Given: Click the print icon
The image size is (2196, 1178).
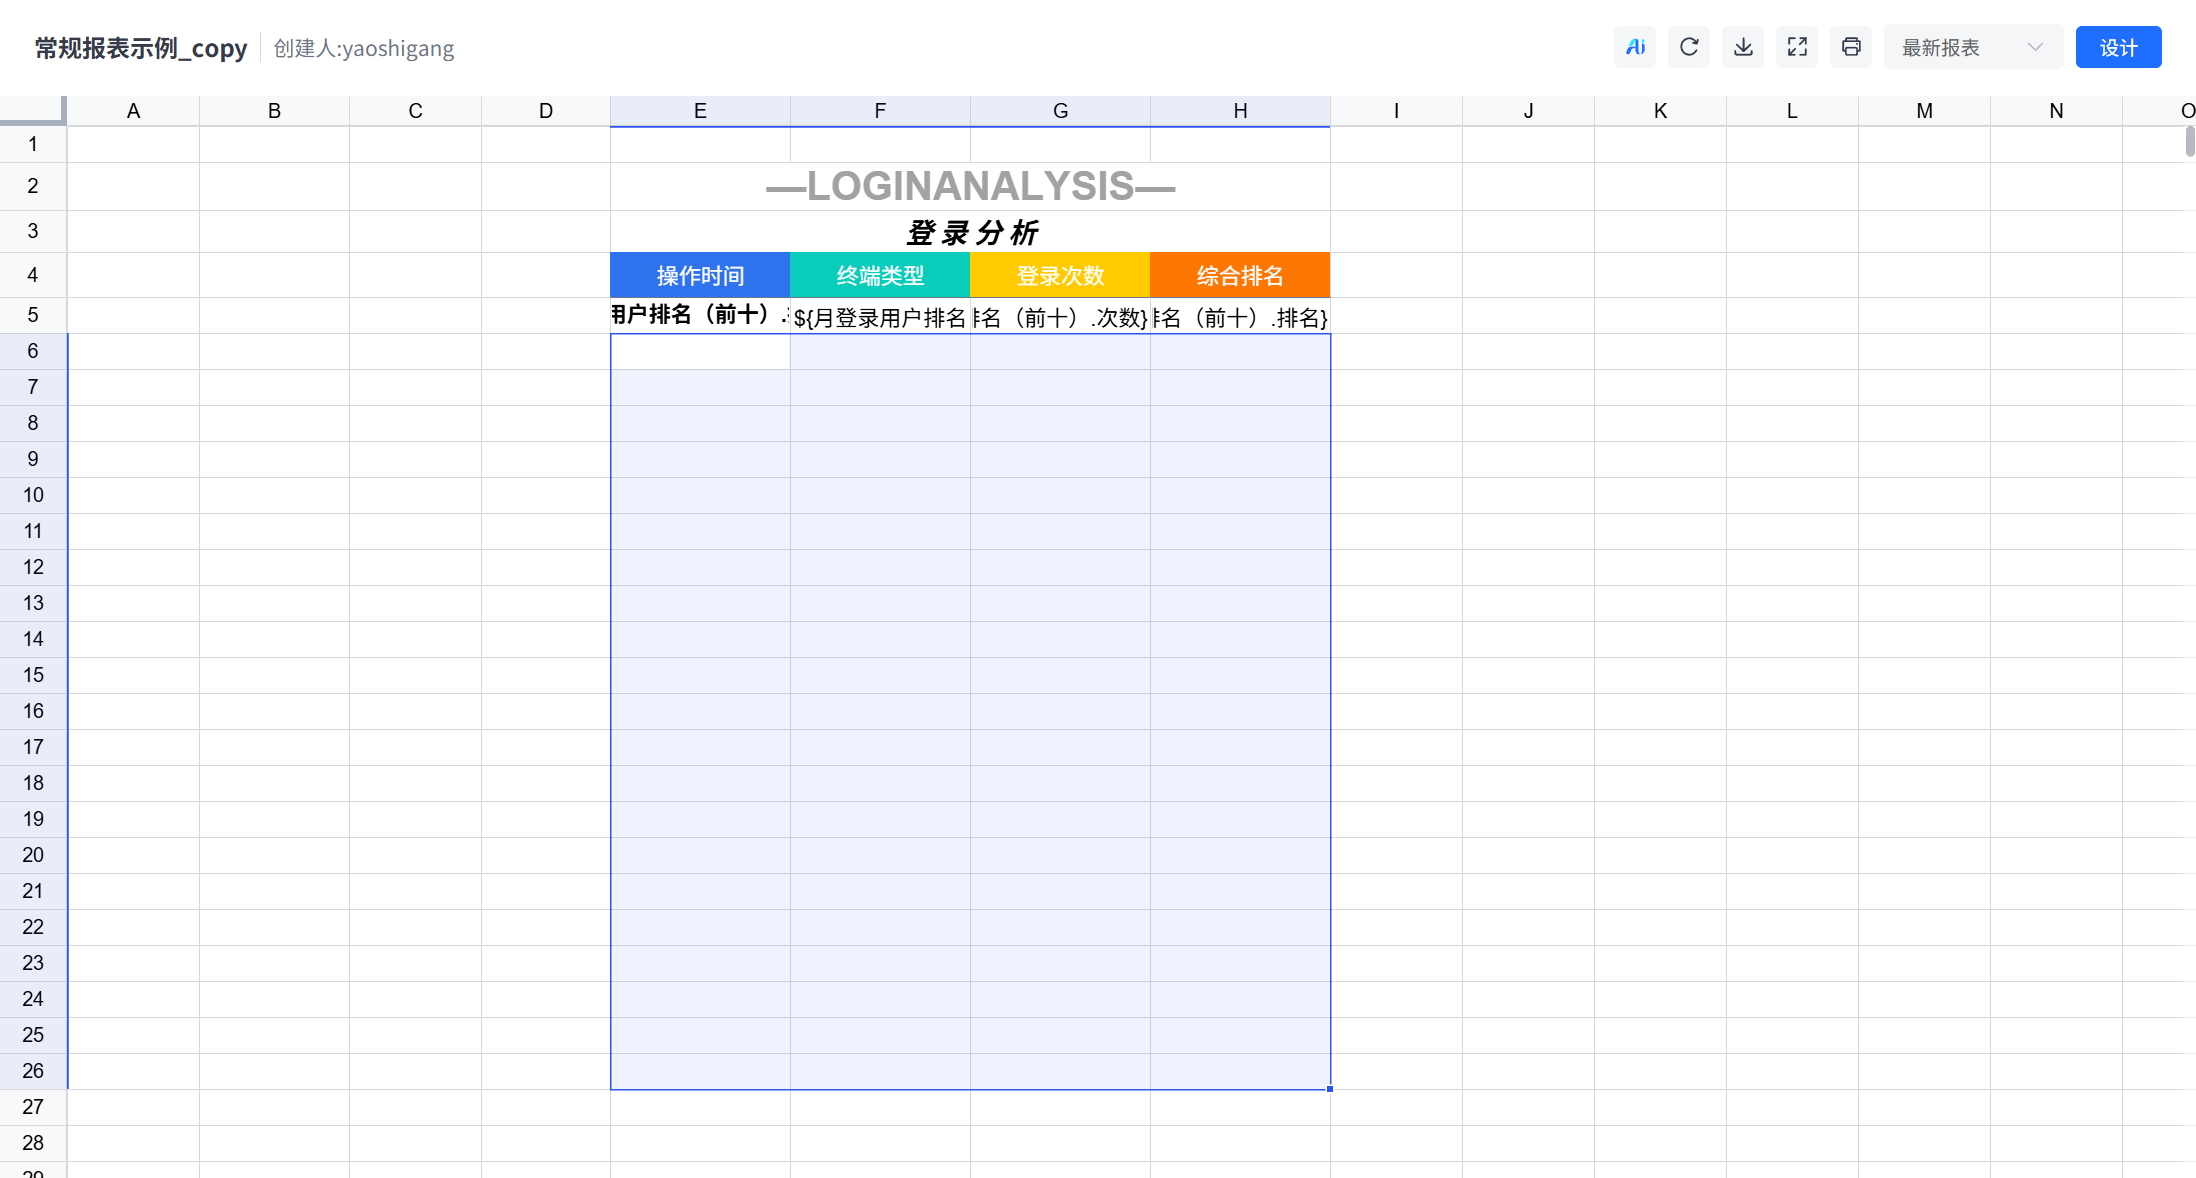Looking at the screenshot, I should (x=1851, y=47).
